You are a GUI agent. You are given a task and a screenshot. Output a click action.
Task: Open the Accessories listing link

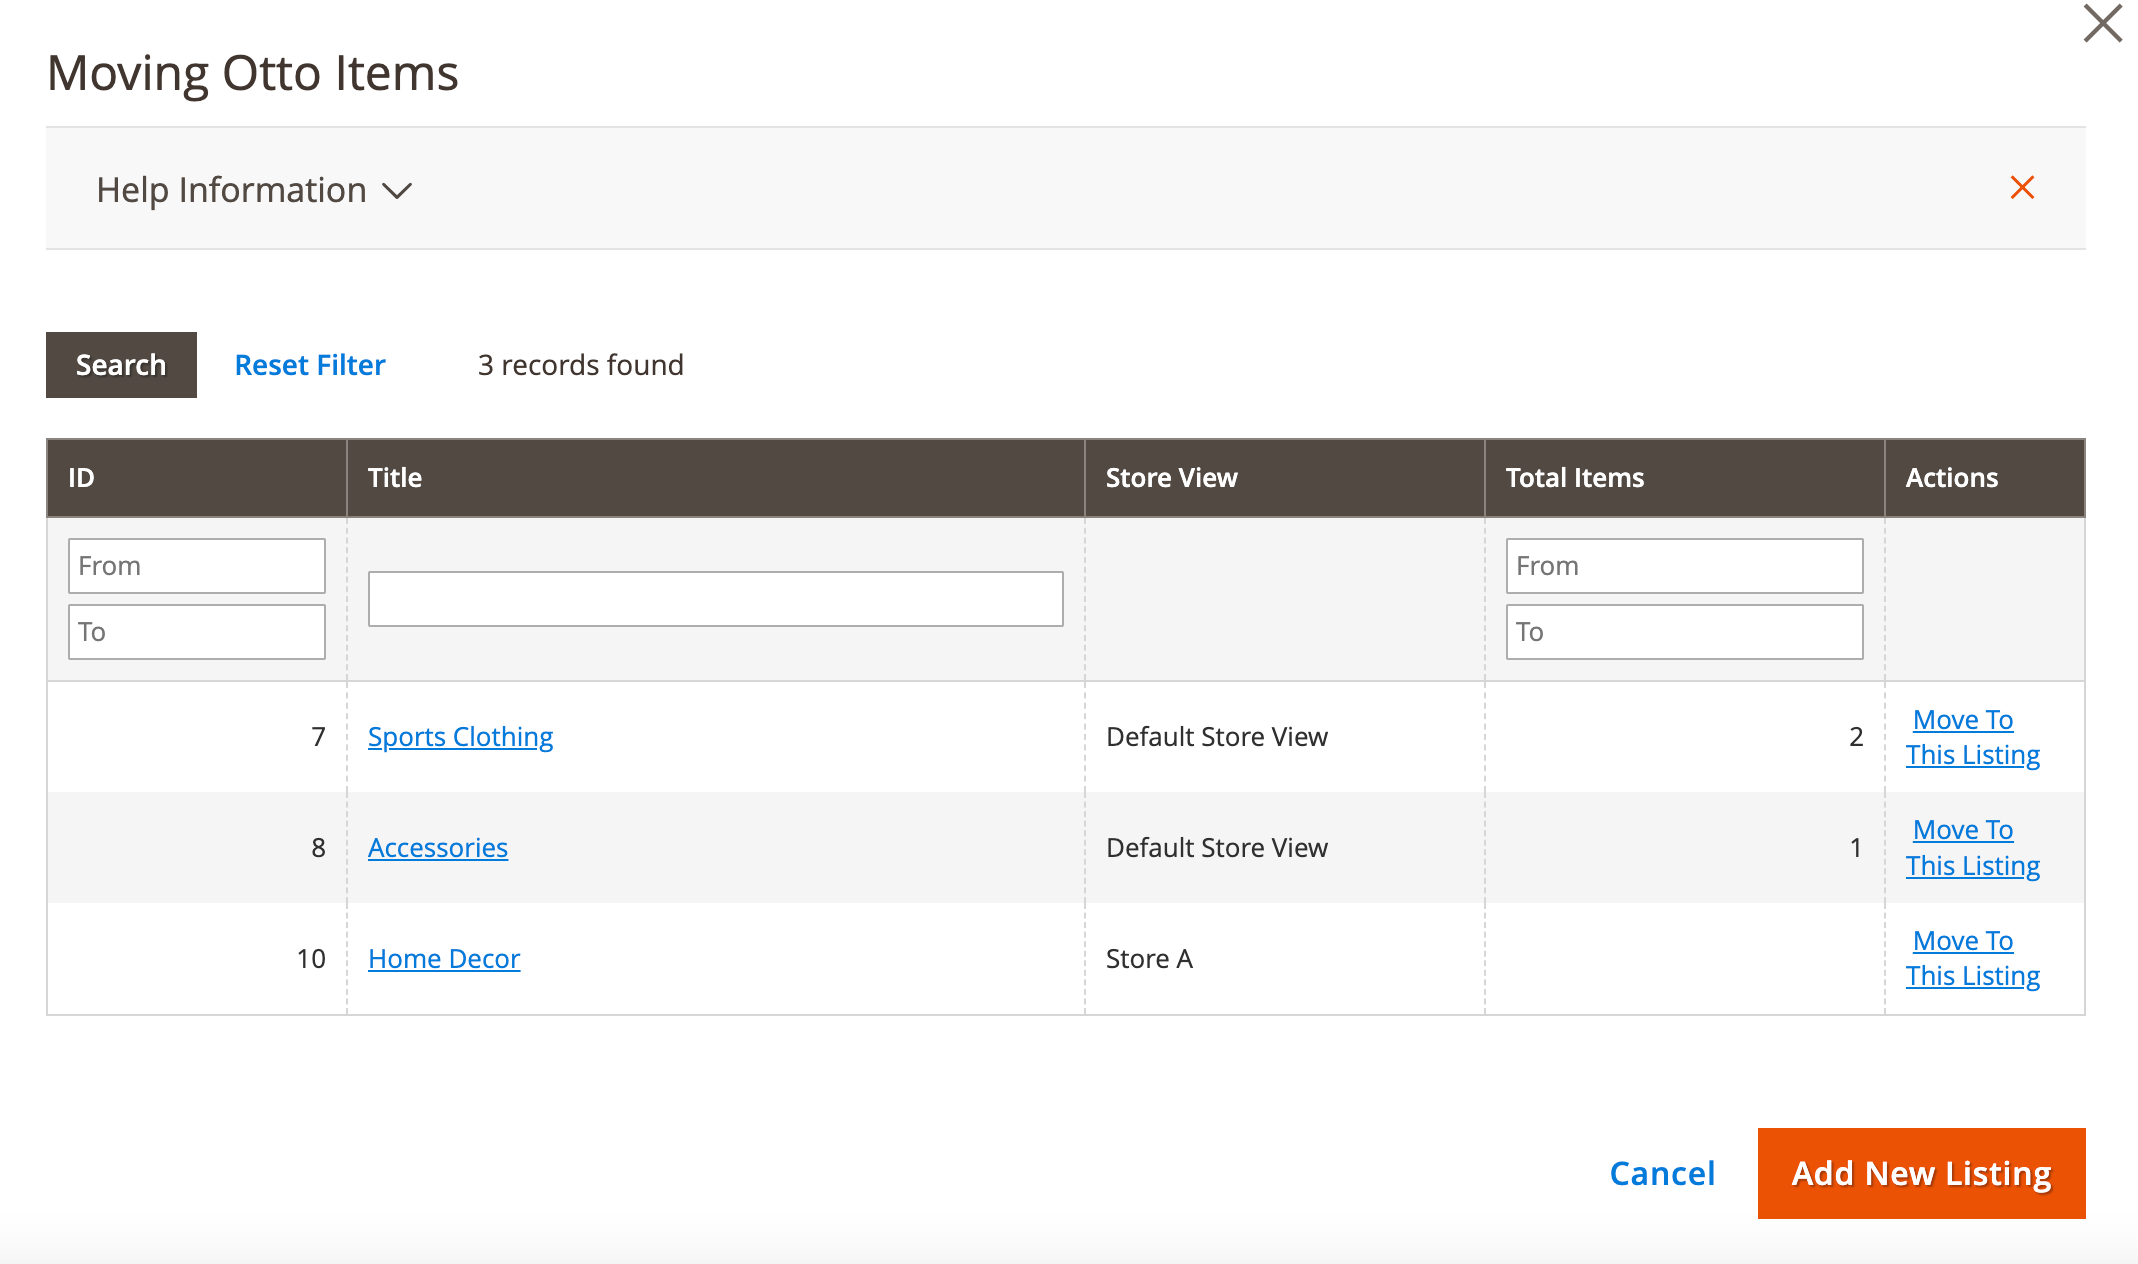click(438, 848)
